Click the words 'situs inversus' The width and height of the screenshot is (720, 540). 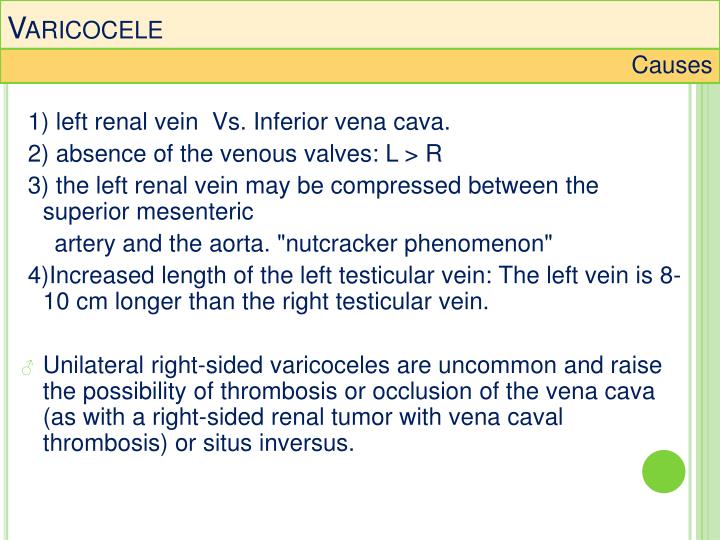[x=278, y=444]
